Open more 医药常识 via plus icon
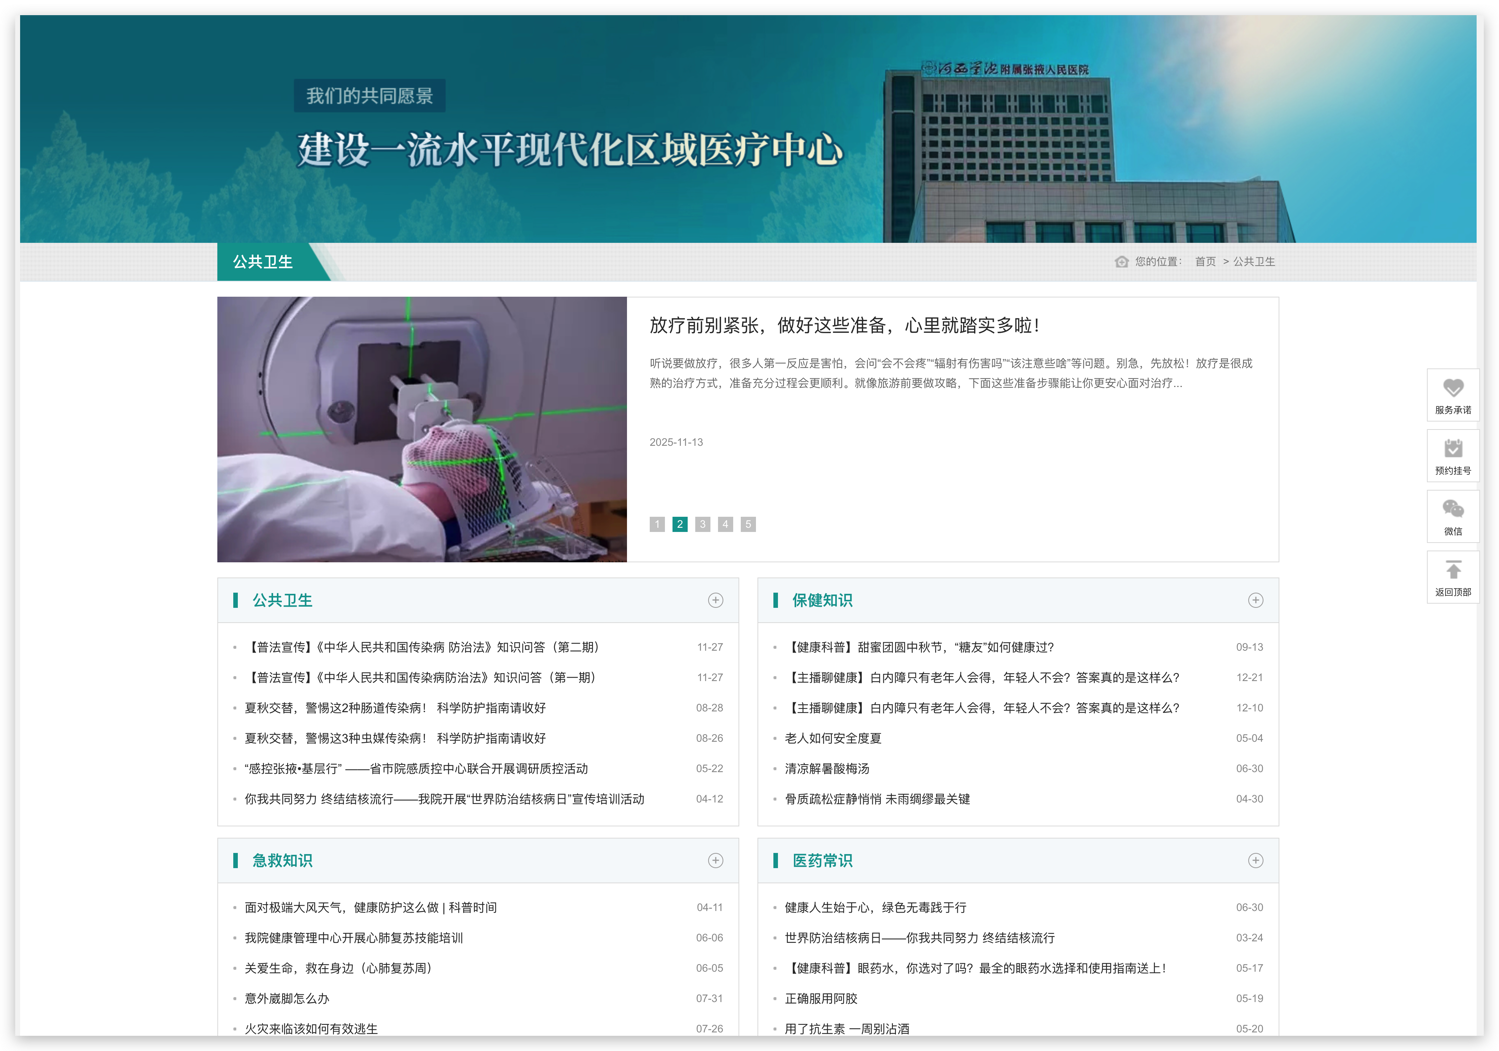The height and width of the screenshot is (1051, 1499). tap(1255, 861)
